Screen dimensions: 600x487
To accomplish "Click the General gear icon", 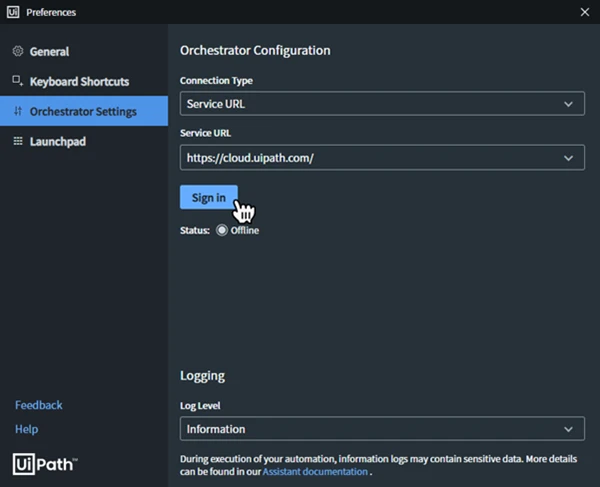I will coord(18,51).
